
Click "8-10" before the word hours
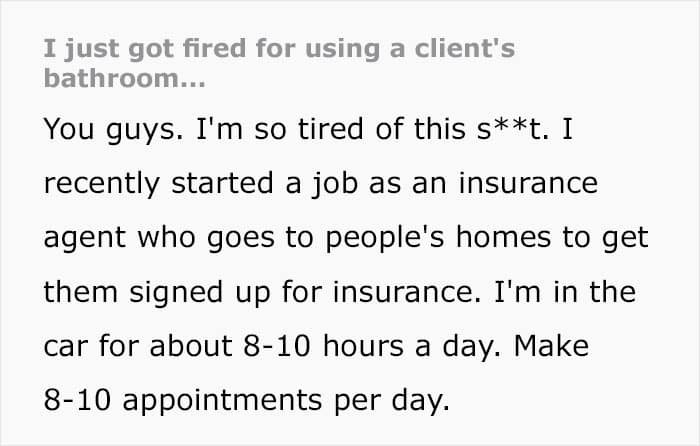click(x=277, y=346)
